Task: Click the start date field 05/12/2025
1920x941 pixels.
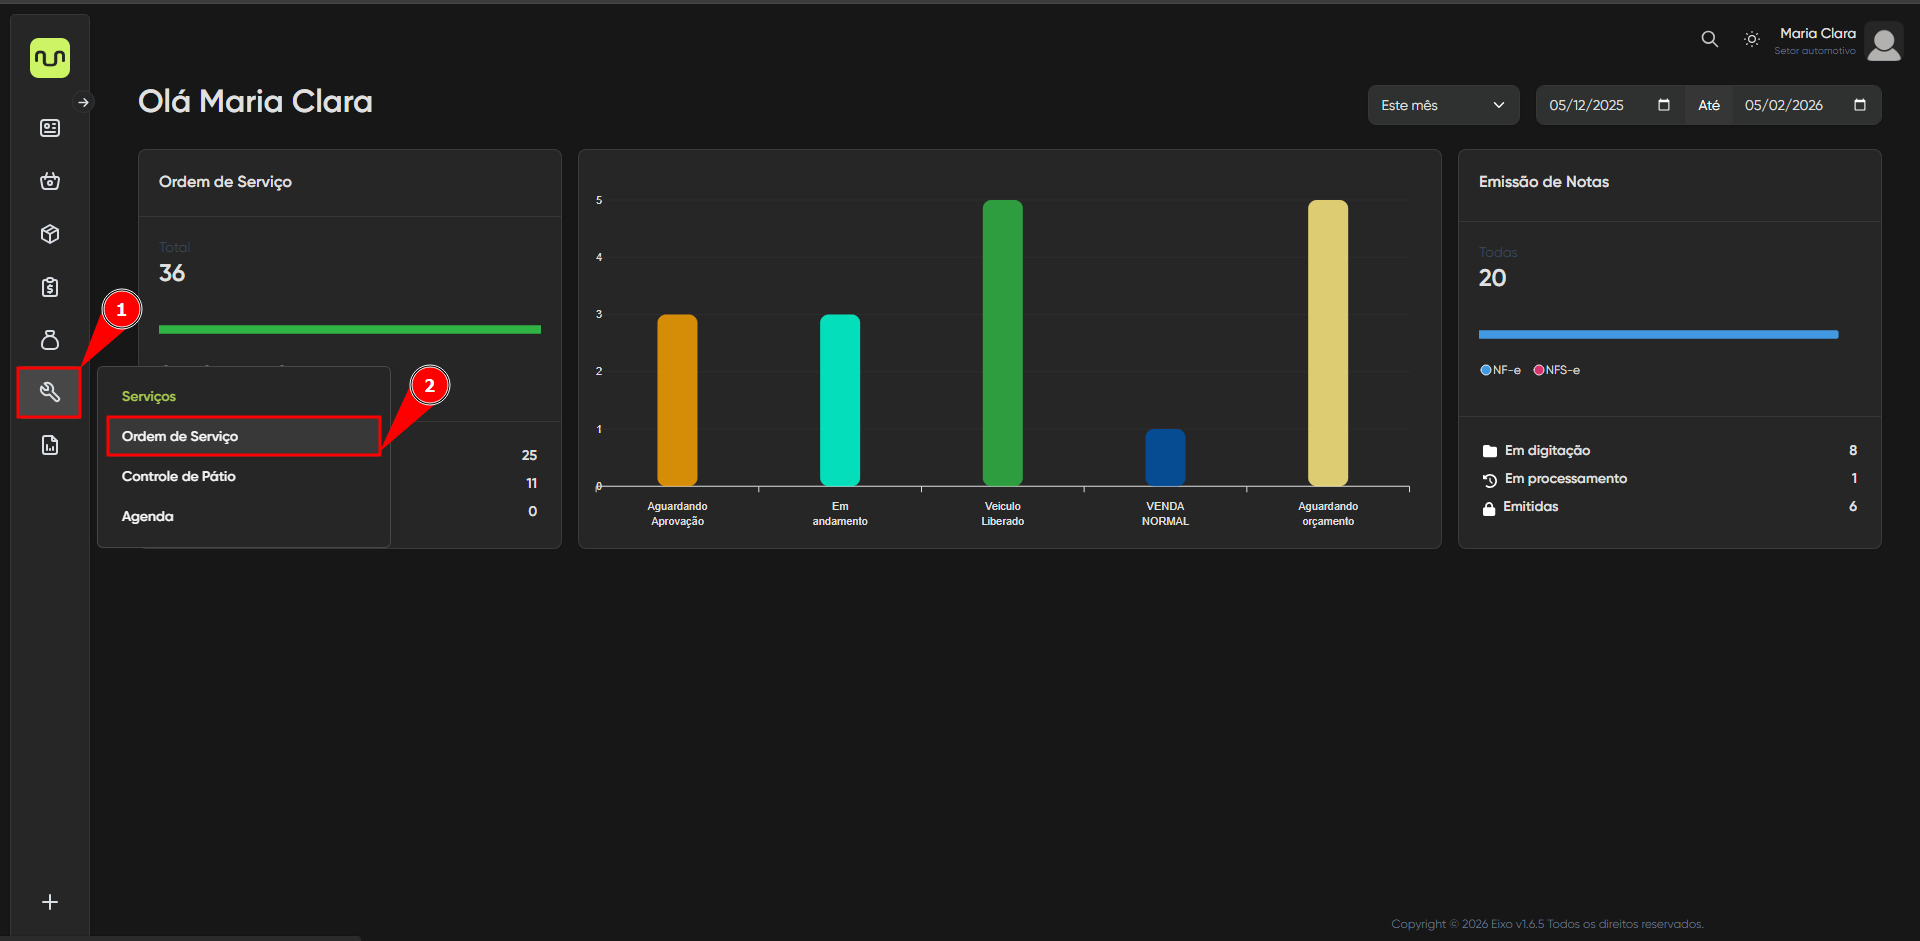Action: [1587, 105]
